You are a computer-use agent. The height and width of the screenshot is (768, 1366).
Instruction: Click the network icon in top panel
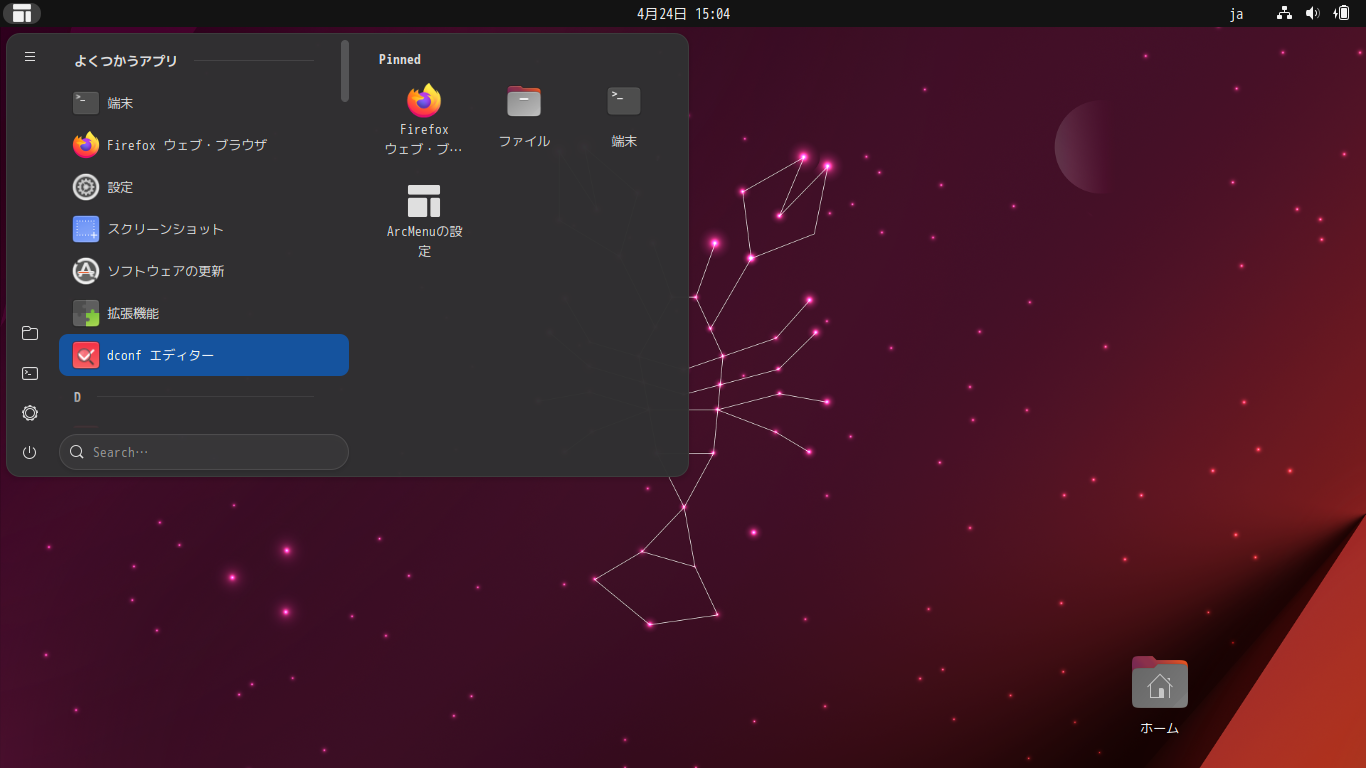point(1285,13)
